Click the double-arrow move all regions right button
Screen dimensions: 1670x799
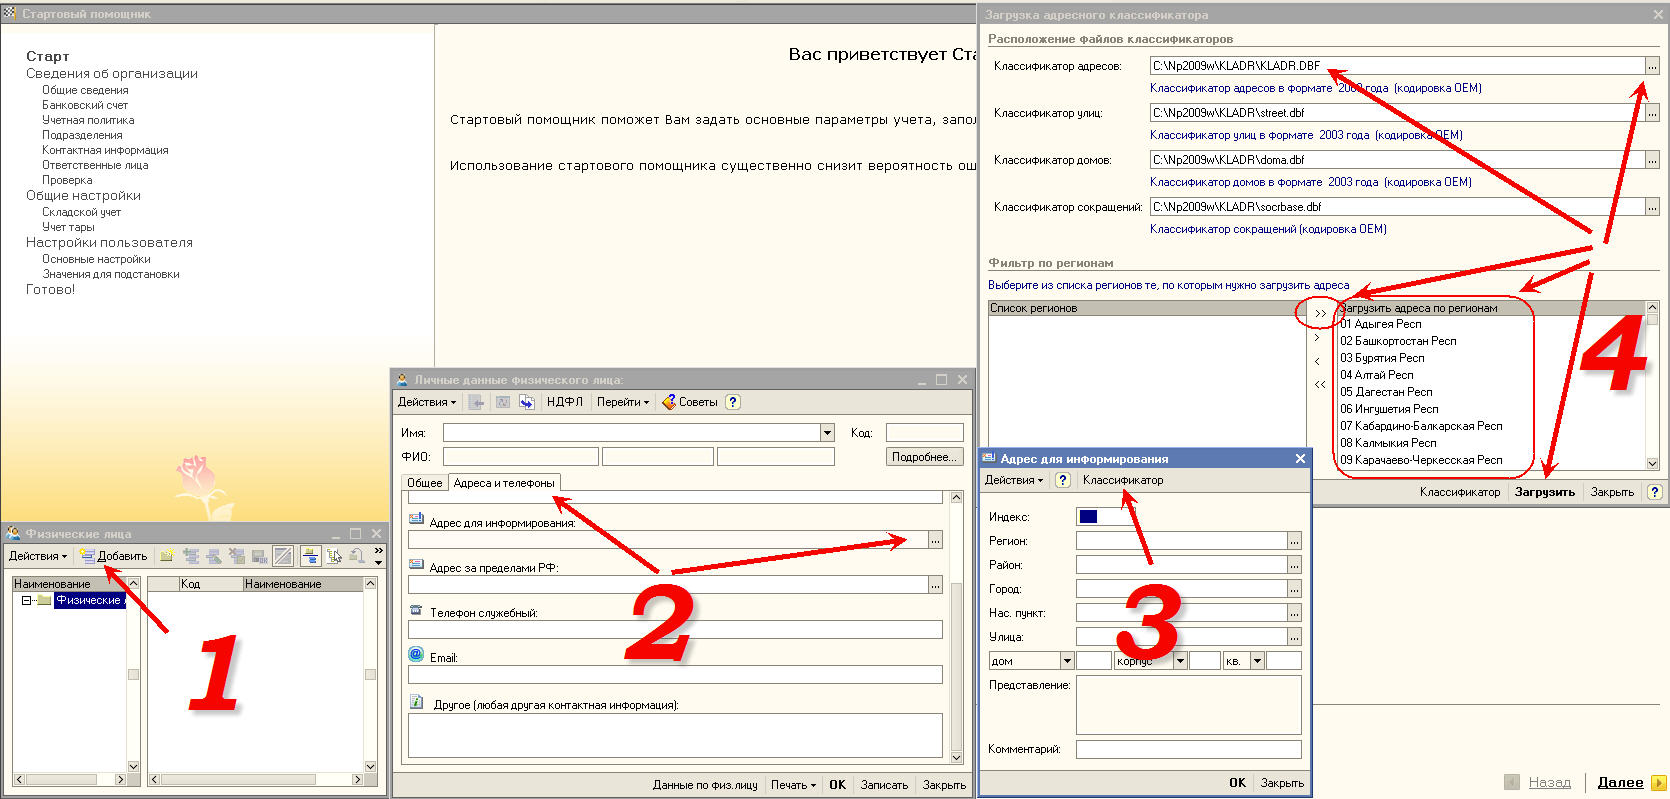(1320, 314)
